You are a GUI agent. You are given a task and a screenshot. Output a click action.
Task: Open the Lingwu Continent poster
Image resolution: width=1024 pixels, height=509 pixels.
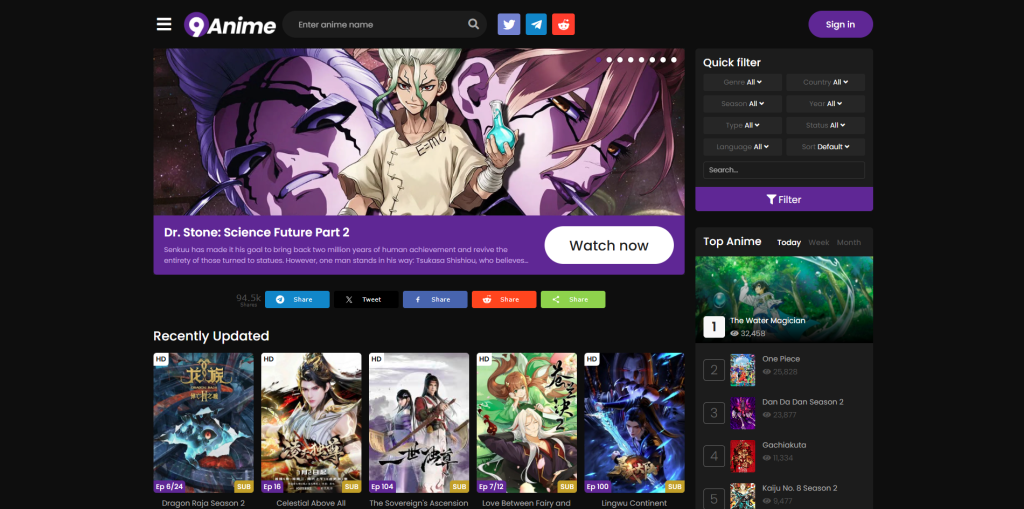634,423
